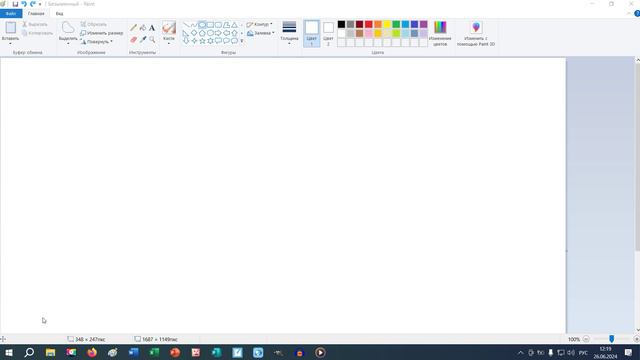Select Color 2 (Цвет 2) box
Screen dimensions: 640x360
pos(328,33)
